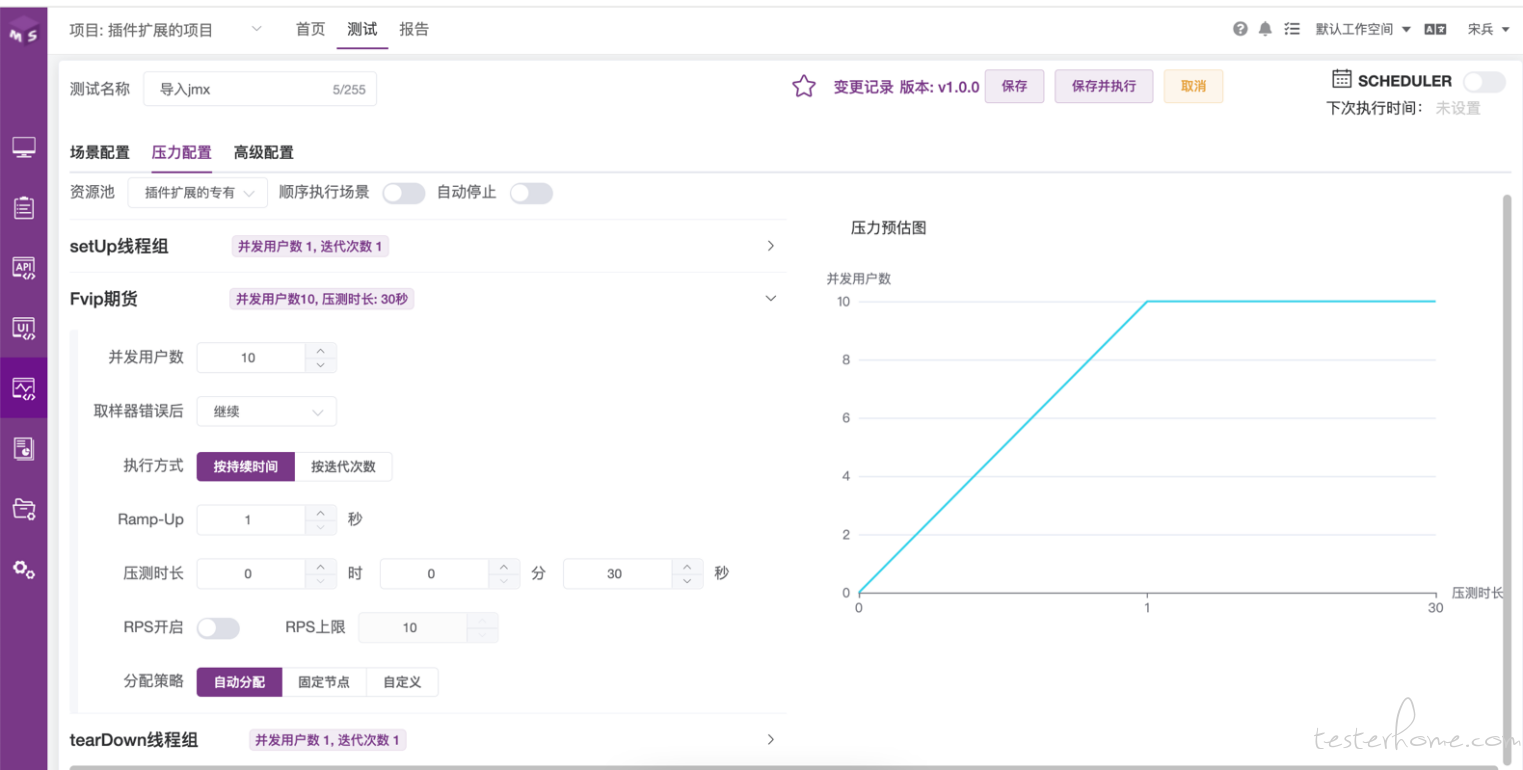Switch to the 场景配置 tab
The image size is (1523, 770).
[100, 153]
